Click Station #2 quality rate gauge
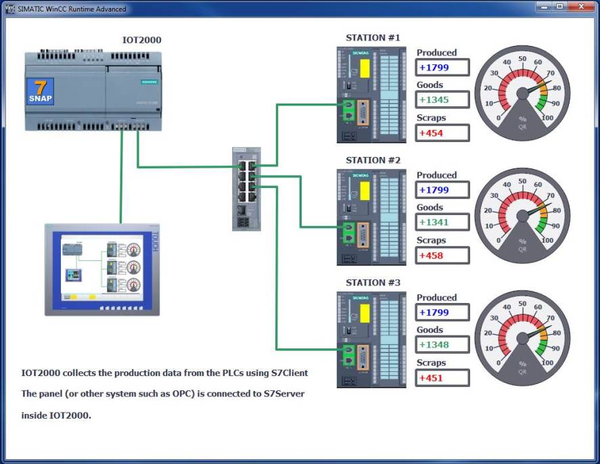Screen dimensions: 600x464 point(522,215)
